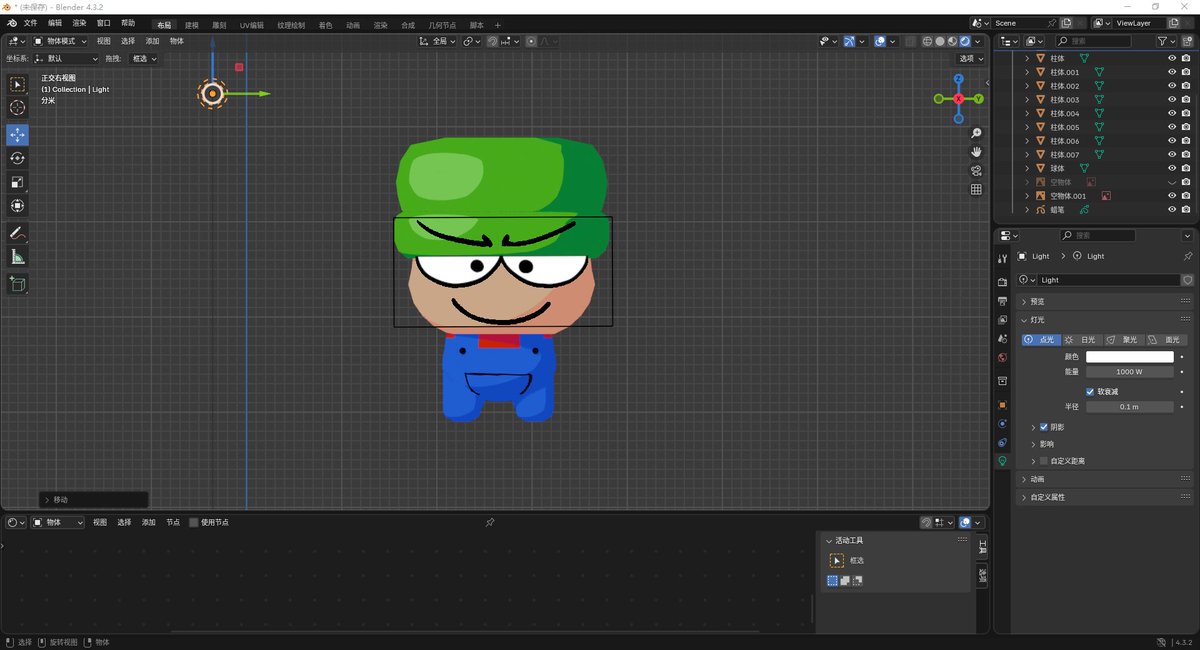Open the viewport 选项 dropdown

[x=970, y=59]
